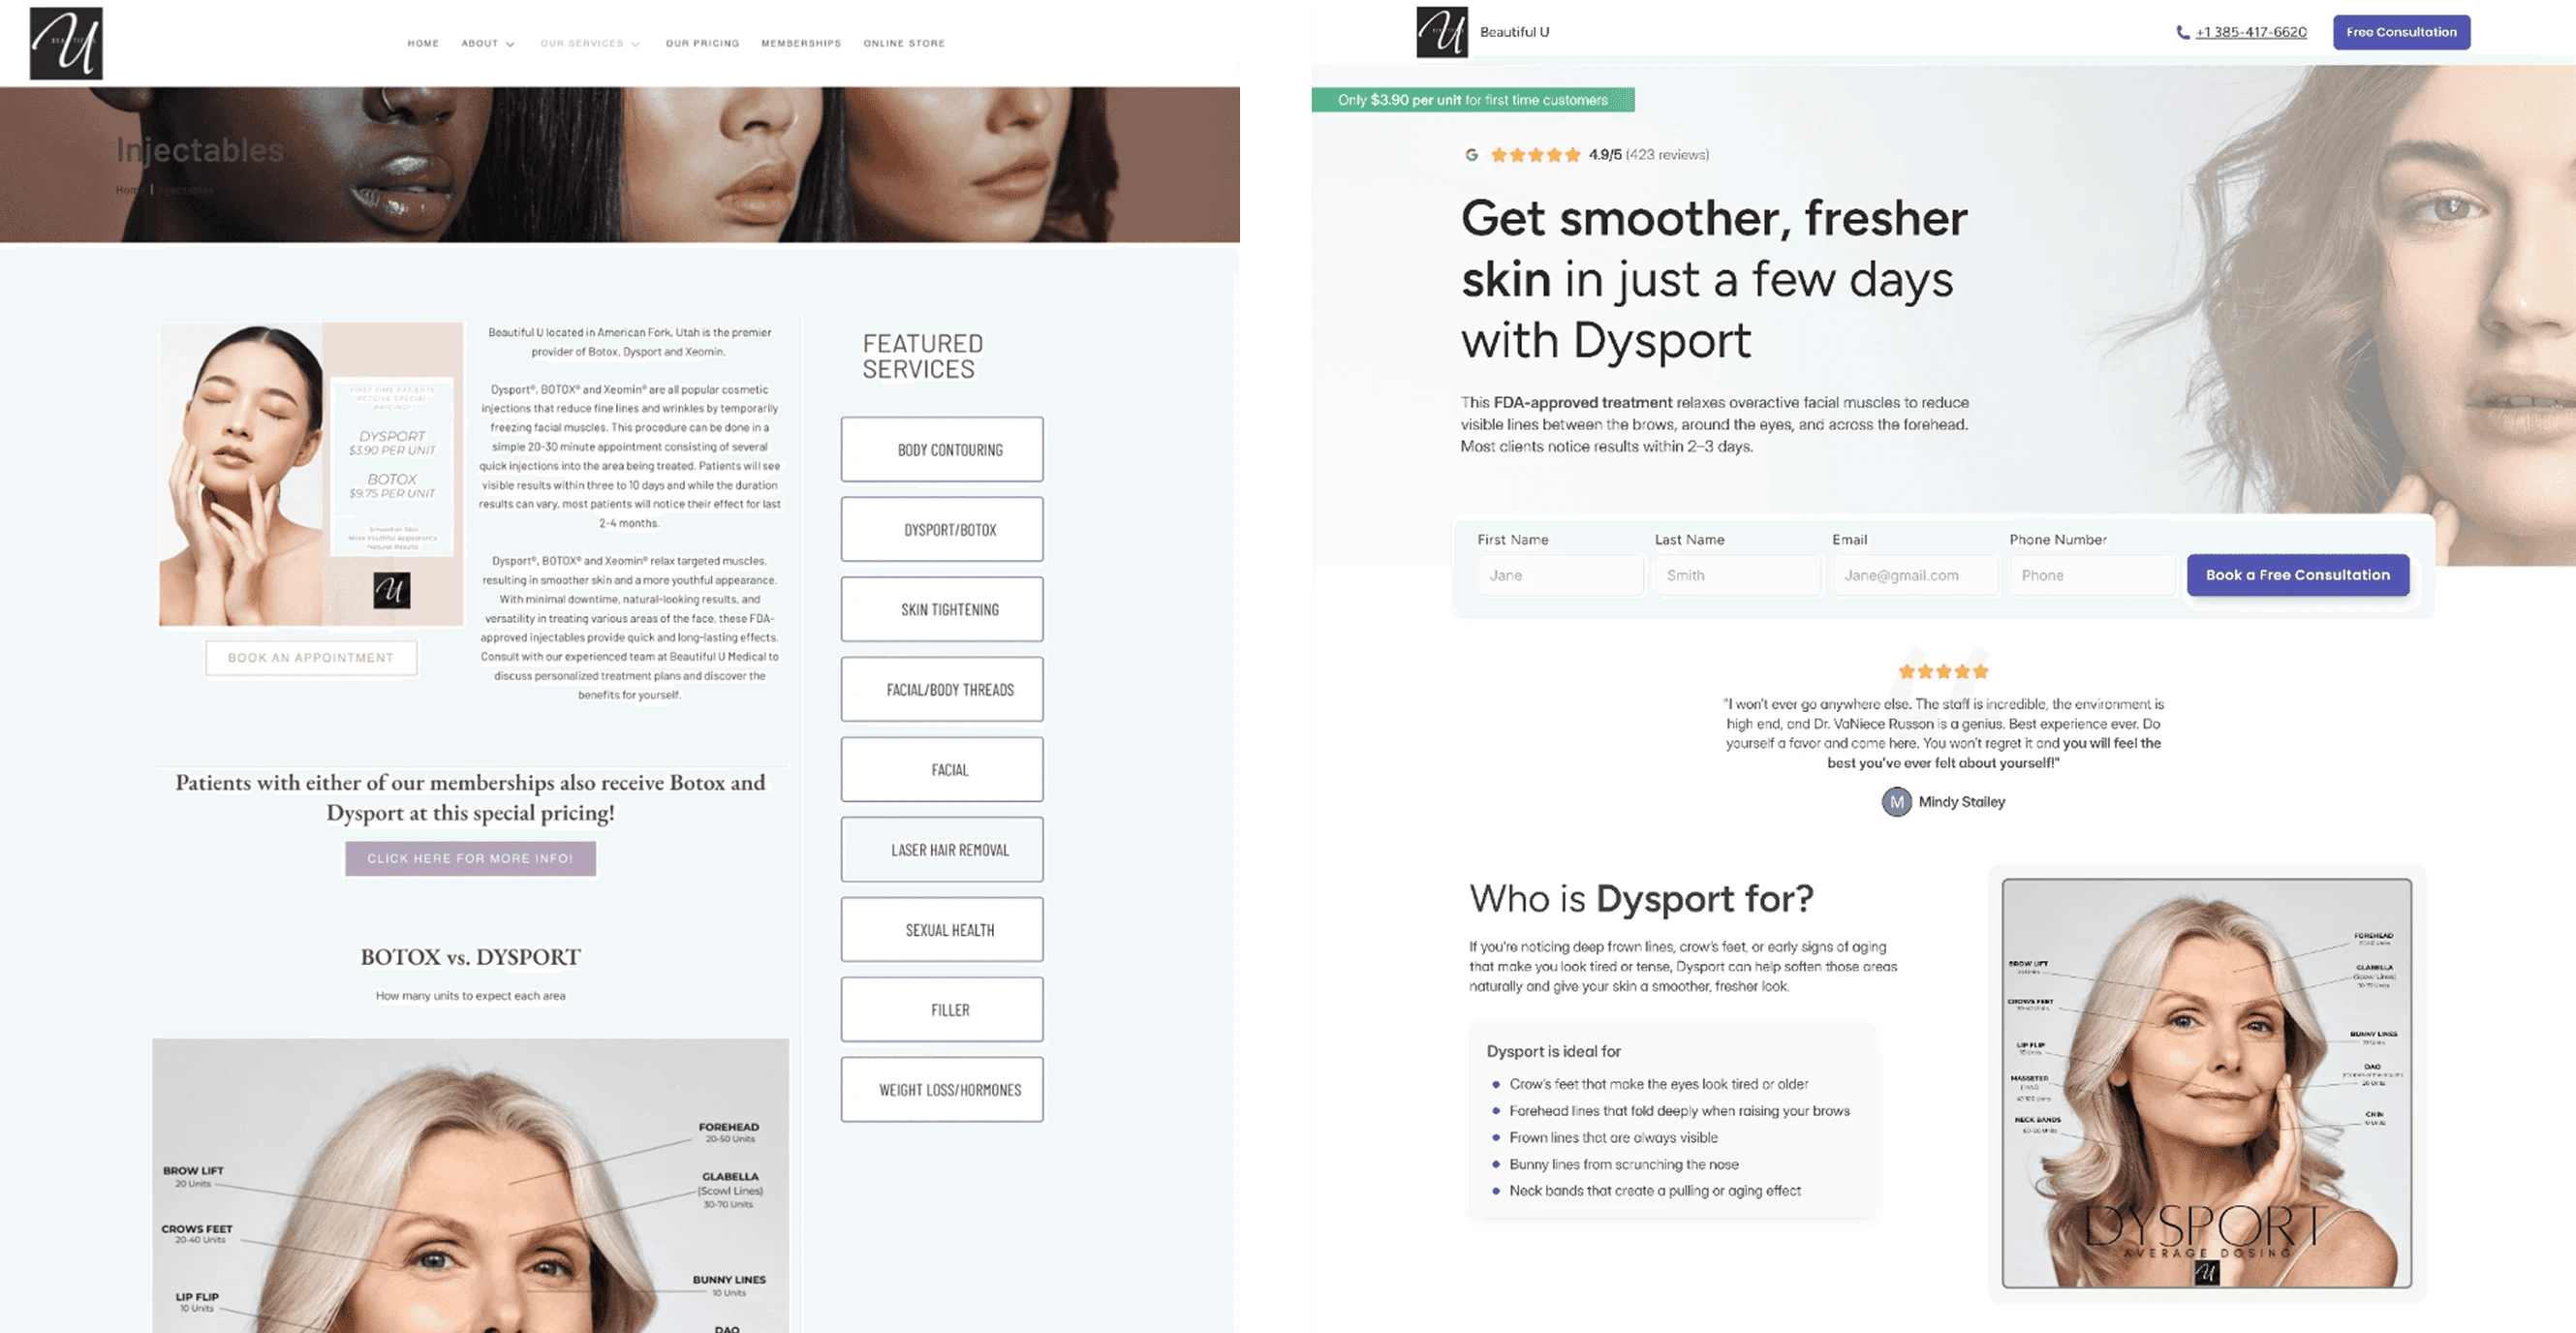
Task: Open the Dysport pricing promo image
Action: click(x=311, y=474)
